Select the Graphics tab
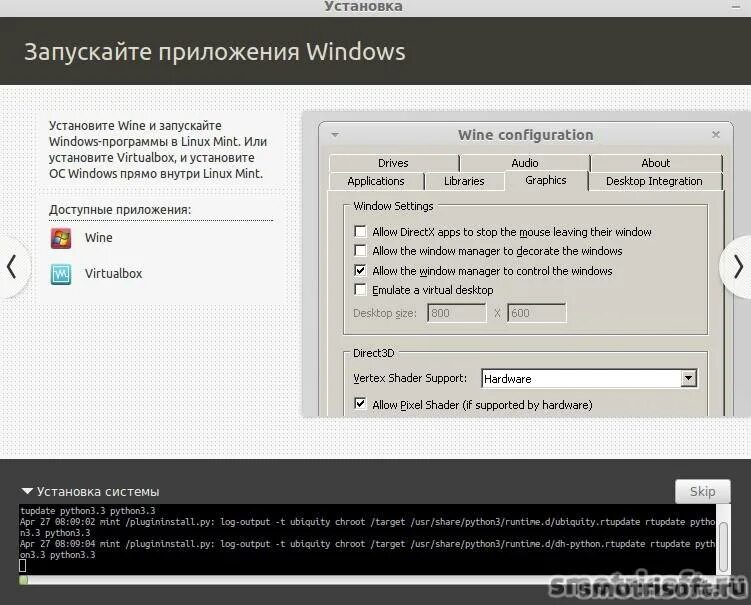This screenshot has height=605, width=751. click(546, 180)
